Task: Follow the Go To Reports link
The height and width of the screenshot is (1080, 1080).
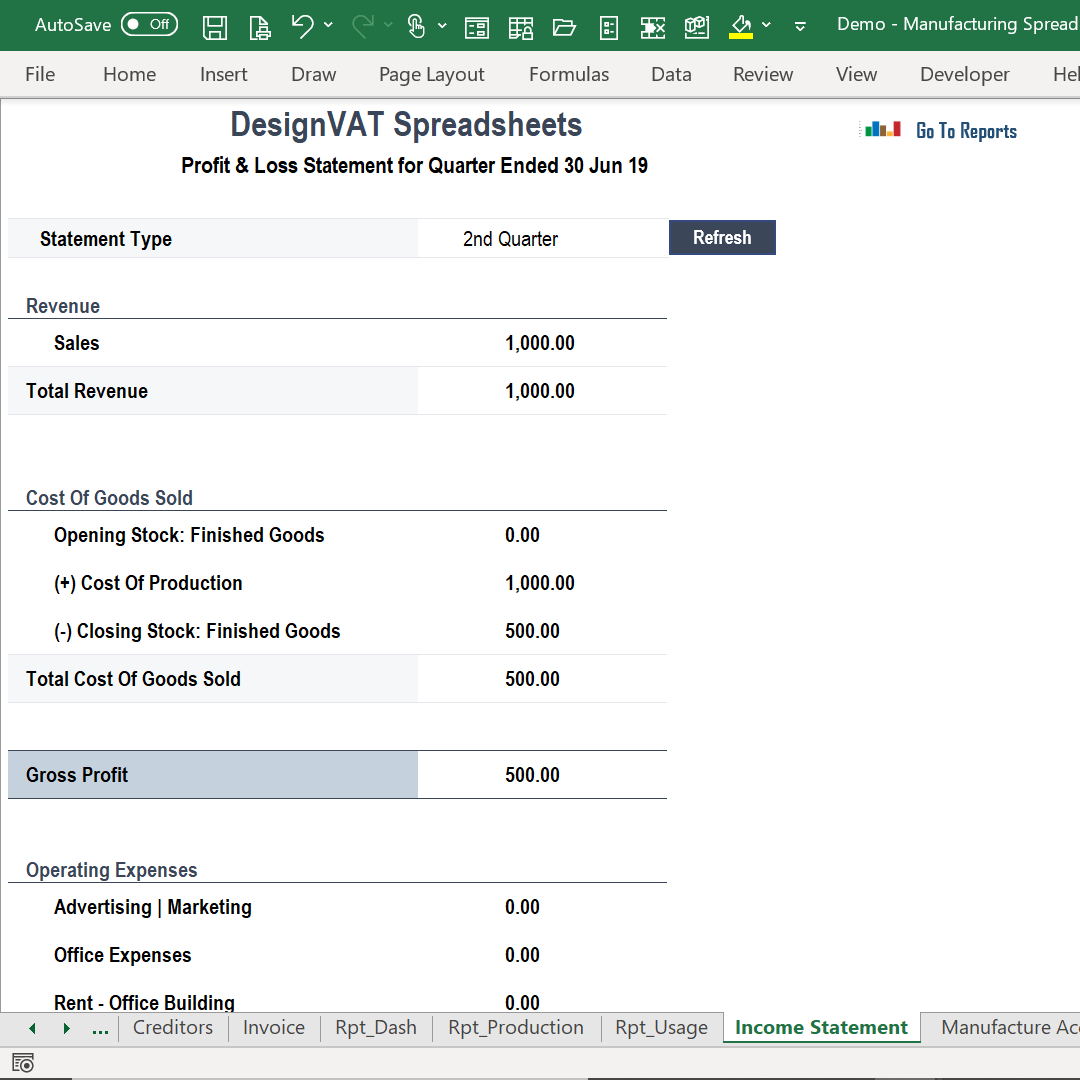Action: click(x=966, y=130)
